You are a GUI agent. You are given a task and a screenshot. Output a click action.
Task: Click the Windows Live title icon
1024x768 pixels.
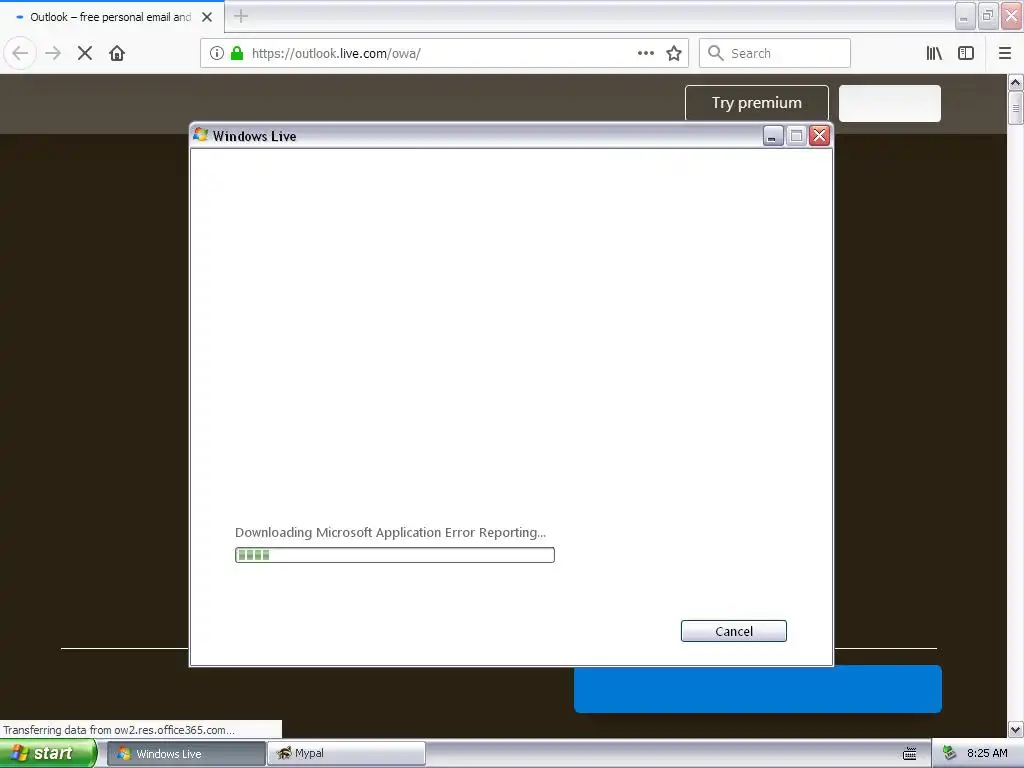pos(200,135)
